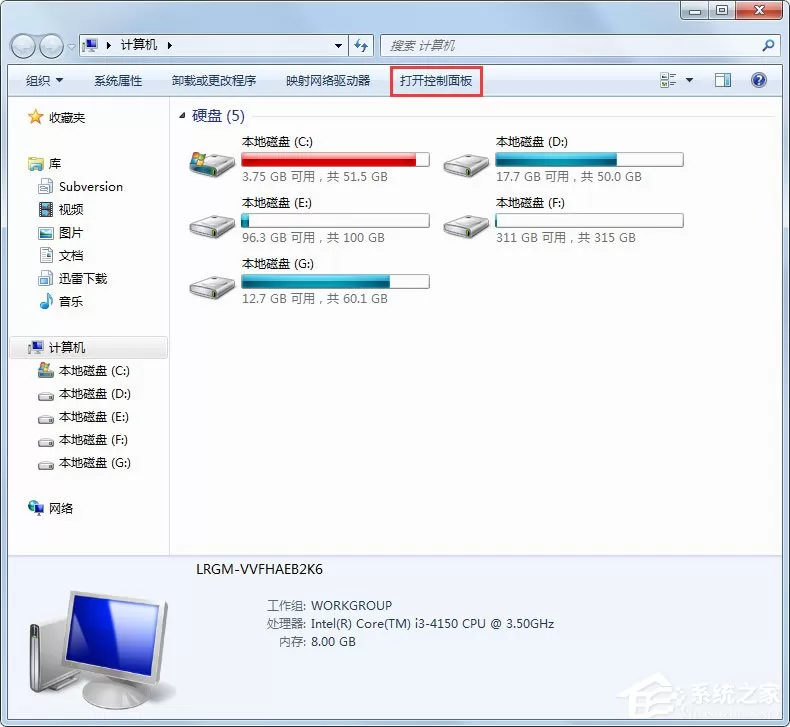Click the refresh button beside address bar

(361, 46)
